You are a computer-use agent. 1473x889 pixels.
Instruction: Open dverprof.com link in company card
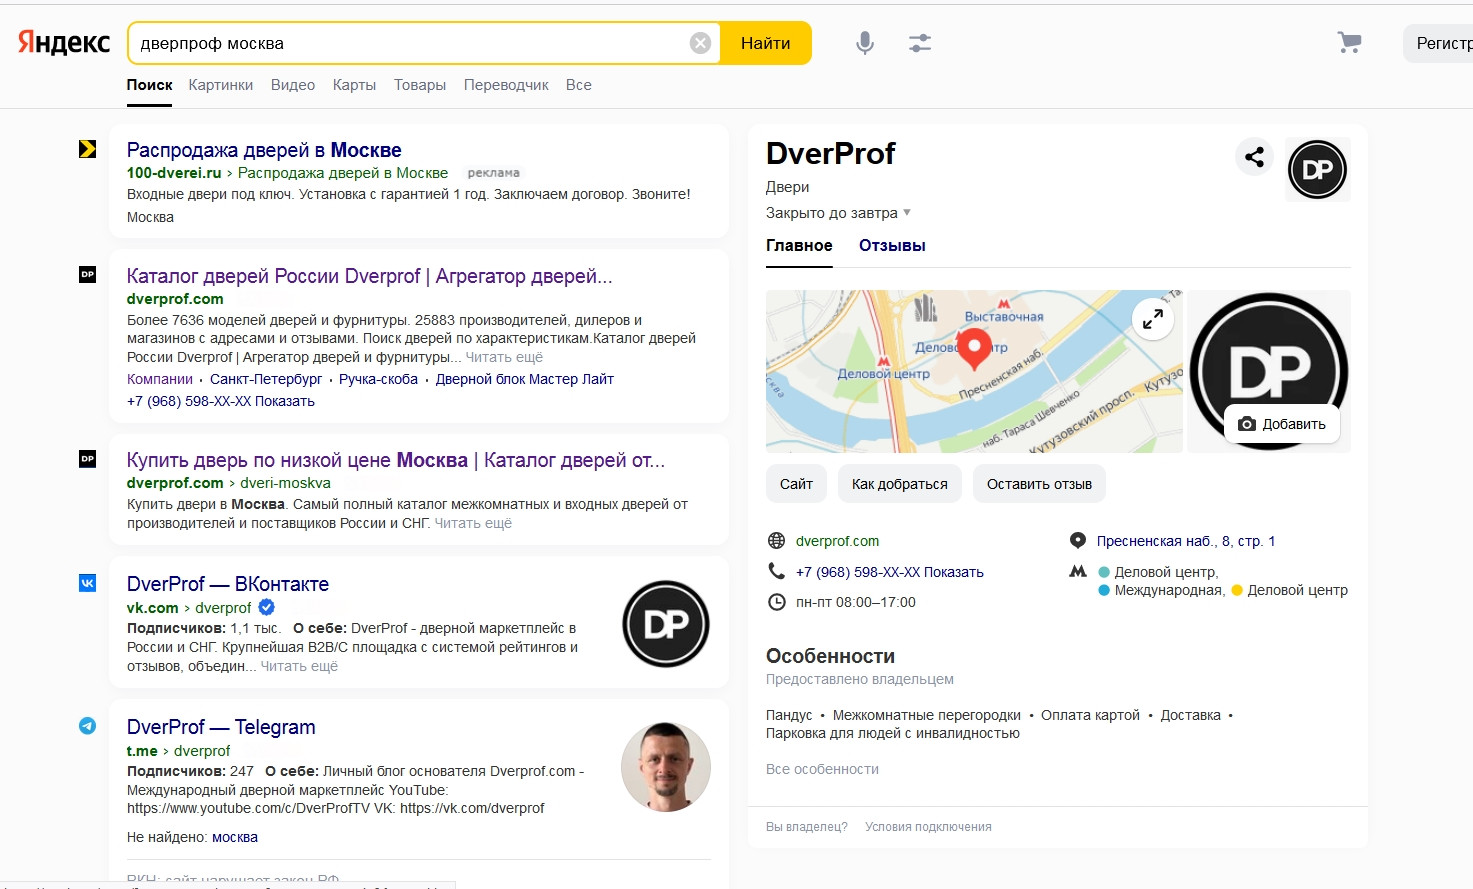point(837,541)
